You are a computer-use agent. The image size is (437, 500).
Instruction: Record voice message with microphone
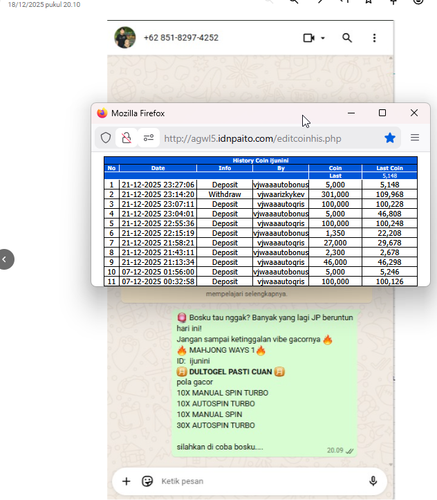tap(373, 481)
